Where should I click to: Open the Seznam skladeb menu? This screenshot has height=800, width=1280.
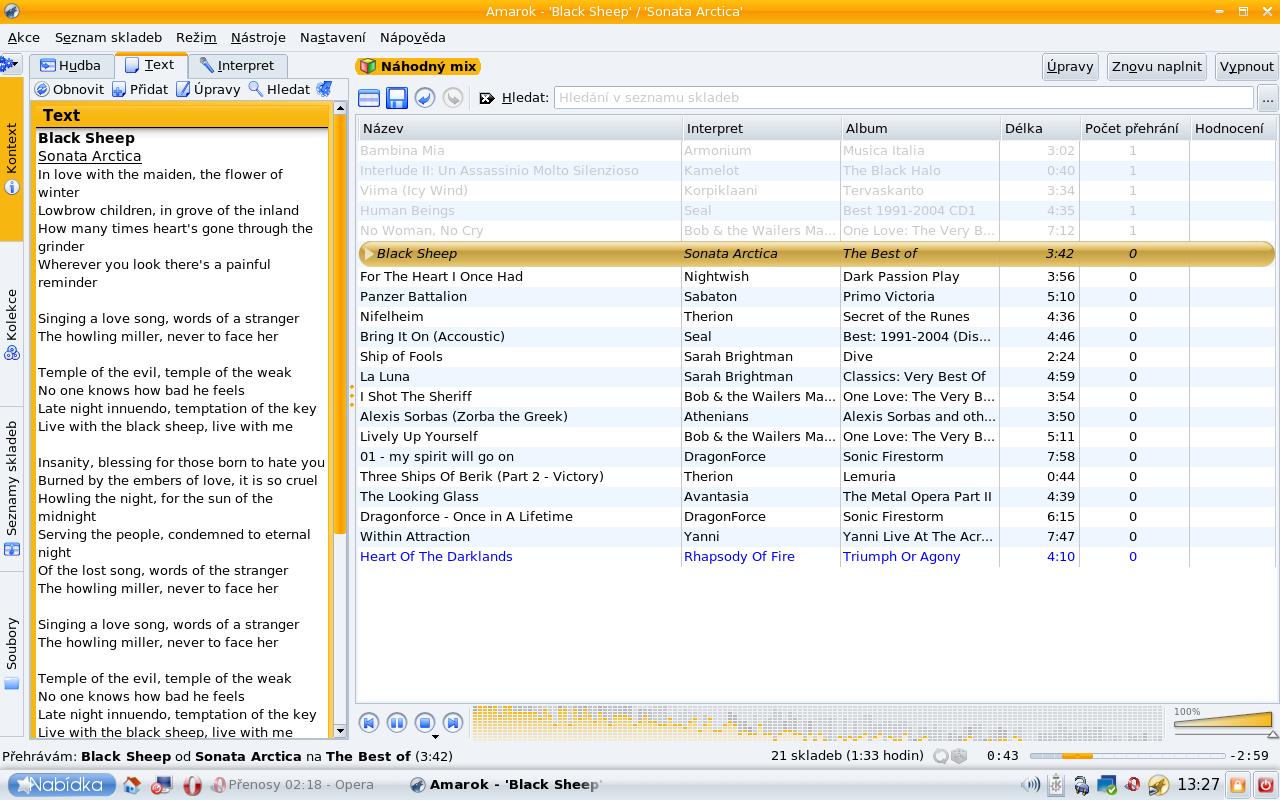(108, 37)
